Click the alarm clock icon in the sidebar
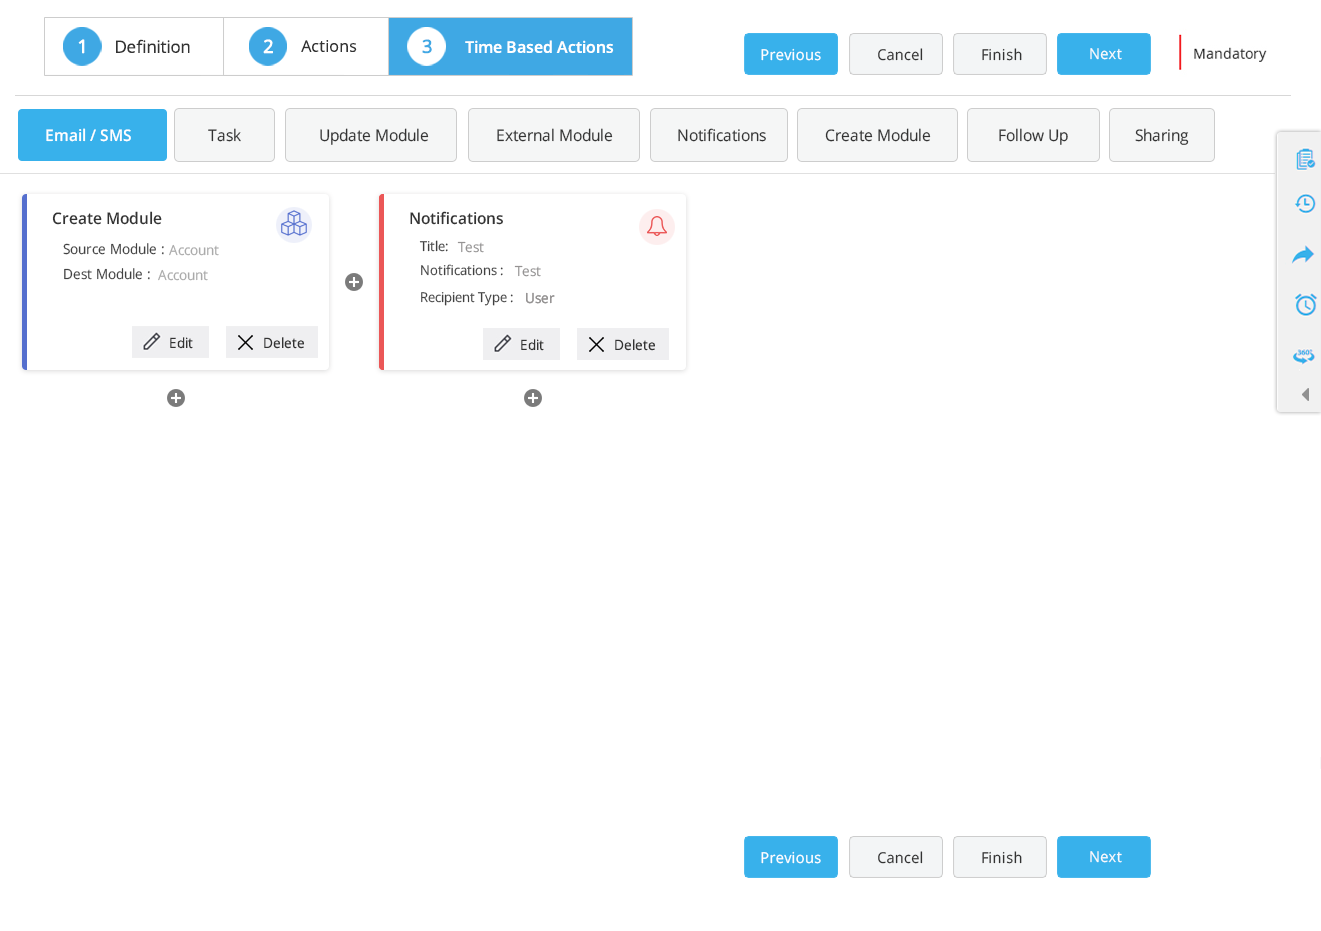1321x931 pixels. 1304,304
